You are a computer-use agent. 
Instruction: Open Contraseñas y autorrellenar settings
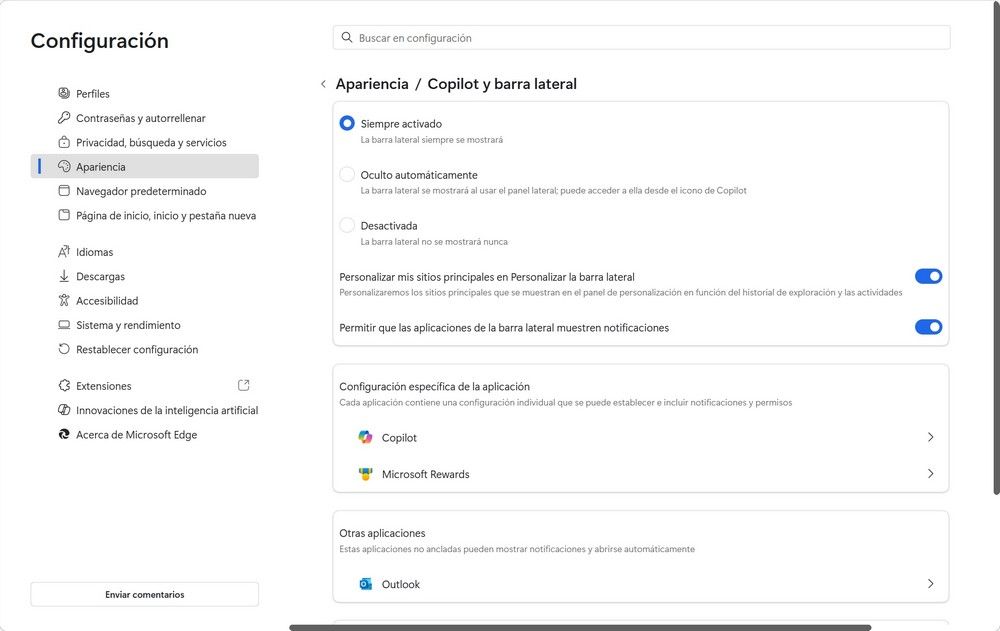click(x=141, y=117)
